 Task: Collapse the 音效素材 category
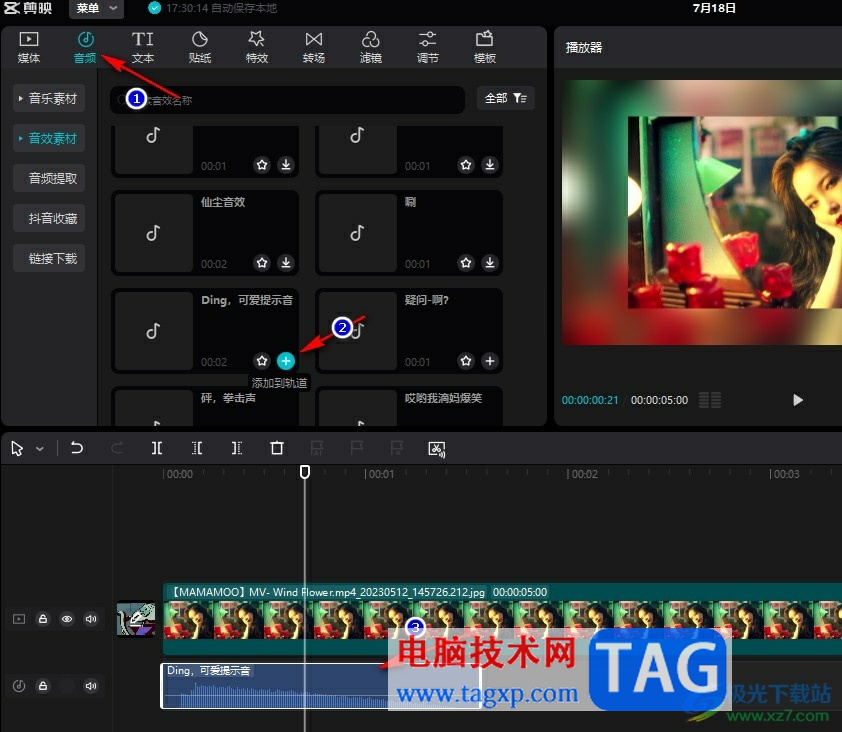pos(49,139)
